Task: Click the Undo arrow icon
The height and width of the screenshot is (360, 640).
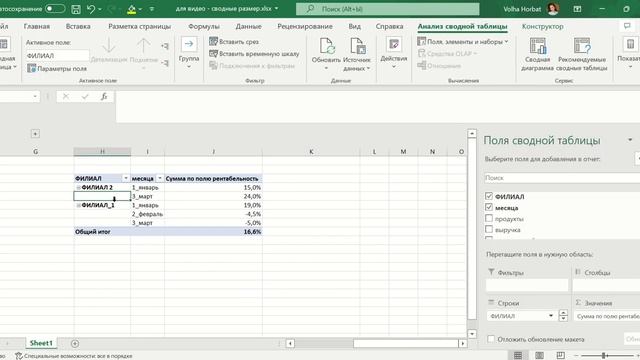Action: (91, 9)
